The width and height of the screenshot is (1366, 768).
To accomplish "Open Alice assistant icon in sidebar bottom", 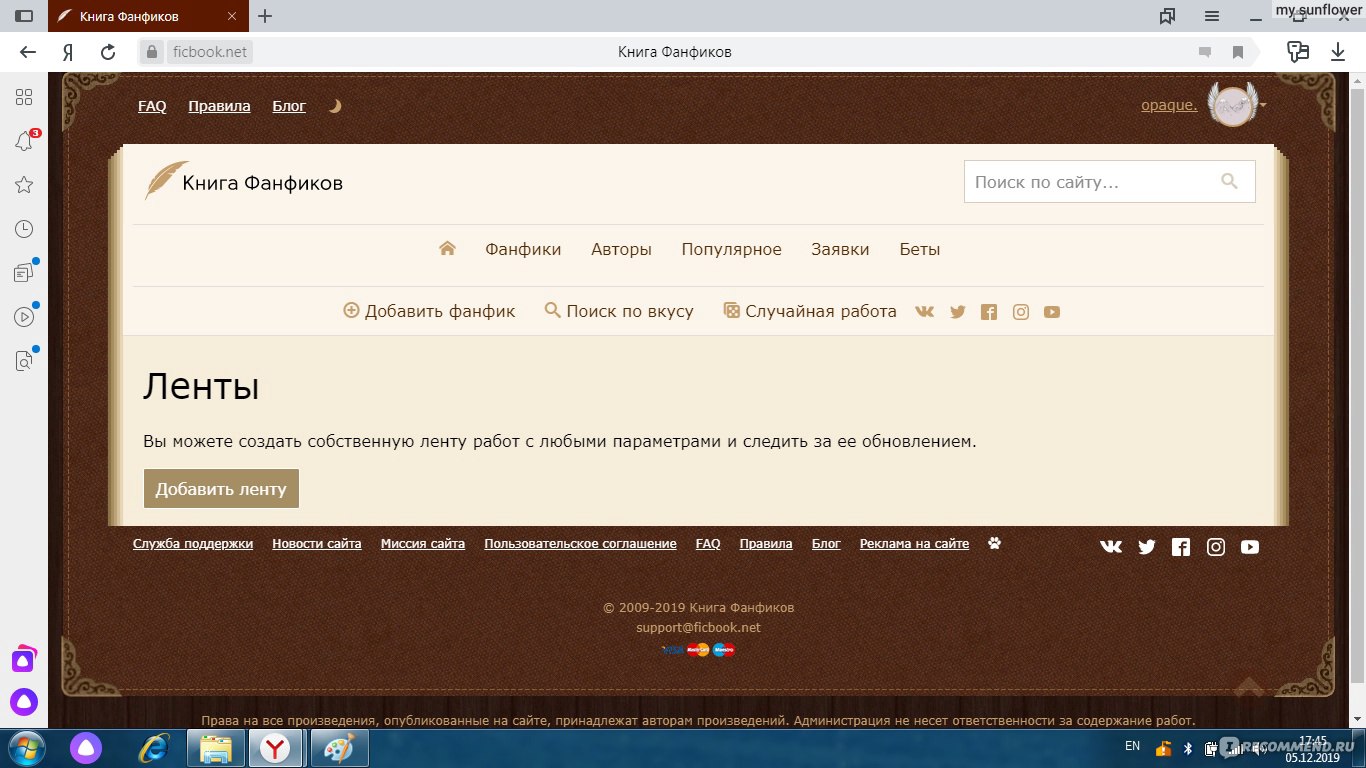I will point(24,701).
